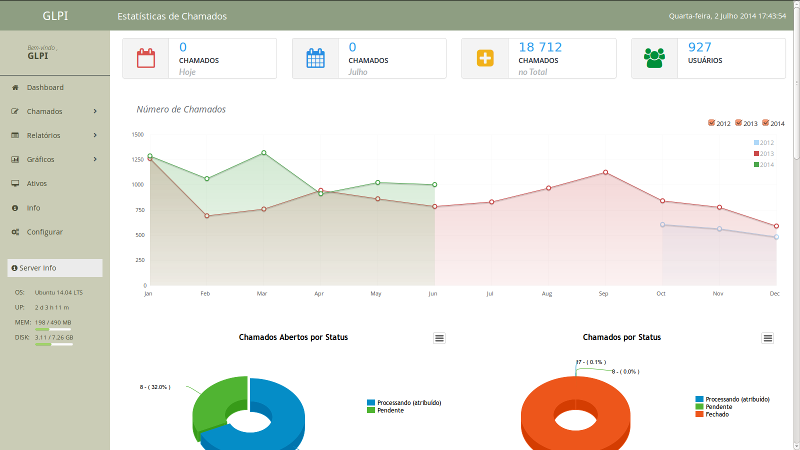This screenshot has width=800, height=450.
Task: Click the Dashboard home icon in sidebar
Action: 15,88
